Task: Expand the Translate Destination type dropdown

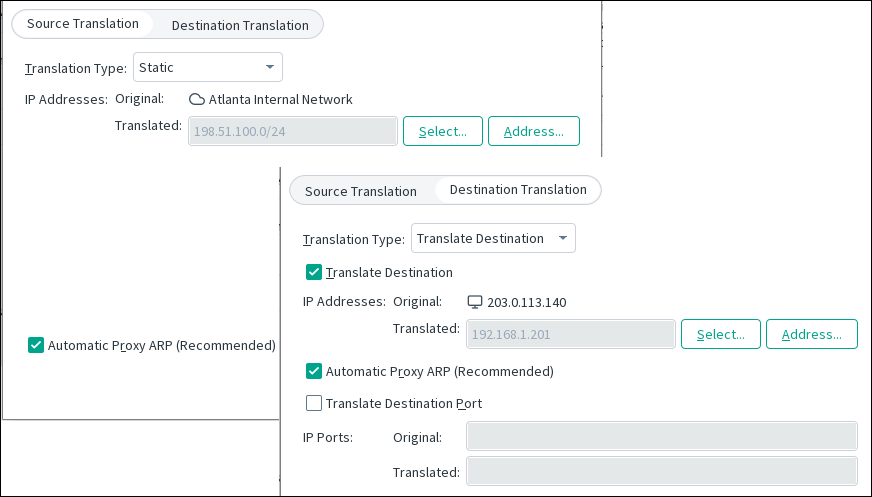Action: coord(493,239)
